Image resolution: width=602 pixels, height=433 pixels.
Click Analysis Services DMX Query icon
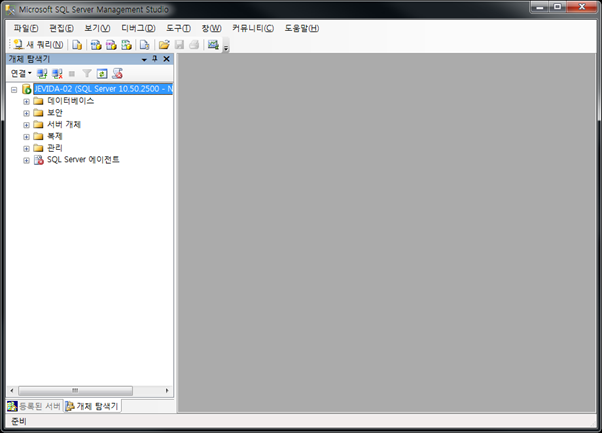point(111,45)
